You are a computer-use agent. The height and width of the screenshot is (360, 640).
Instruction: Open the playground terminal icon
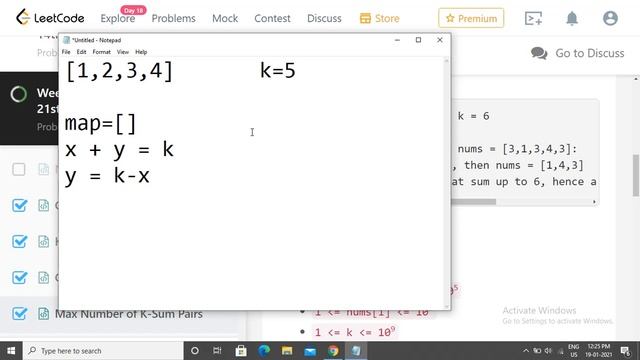click(533, 18)
